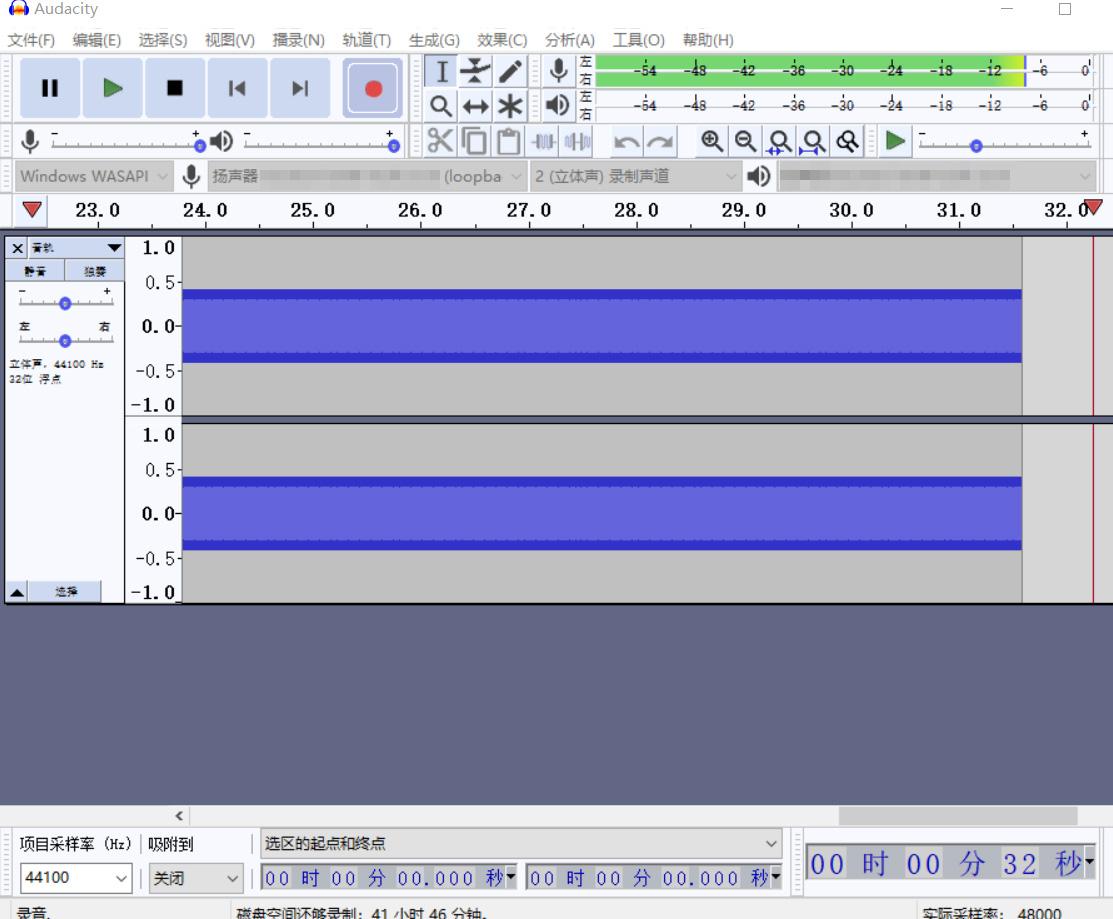1113x919 pixels.
Task: Open recording channels stereo dropdown
Action: click(x=635, y=176)
